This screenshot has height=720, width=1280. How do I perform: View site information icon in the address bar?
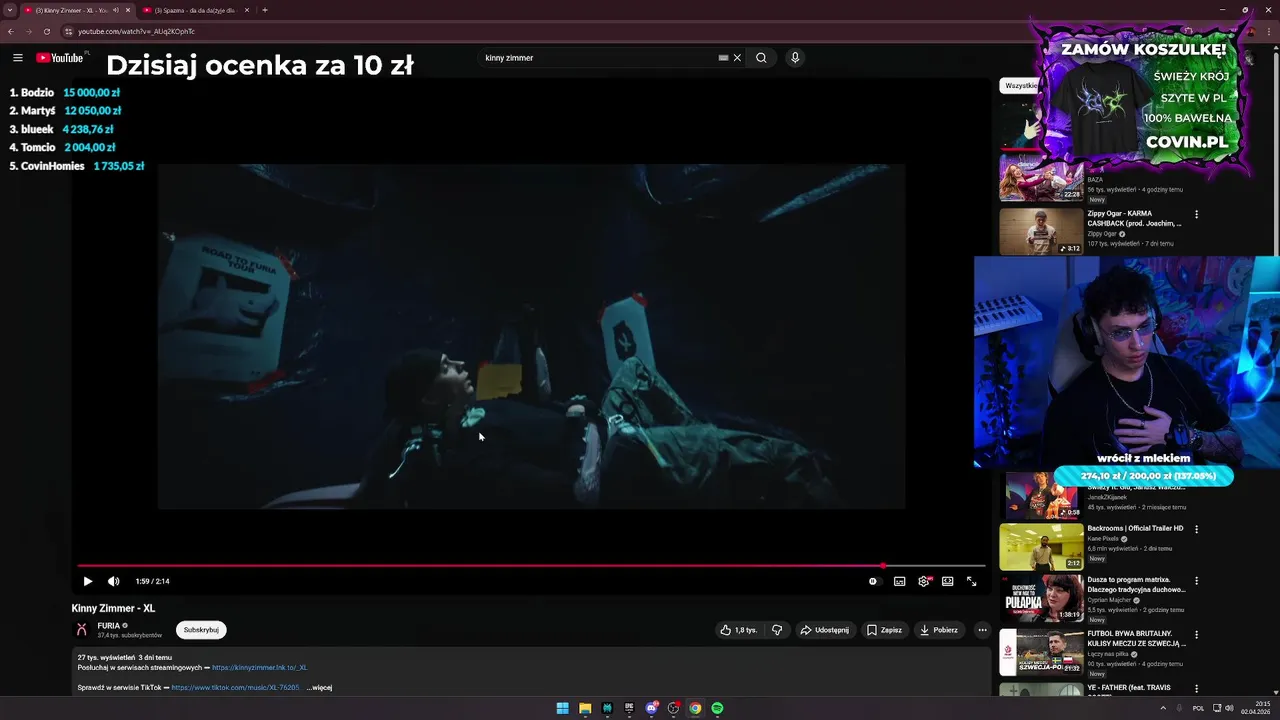[68, 31]
